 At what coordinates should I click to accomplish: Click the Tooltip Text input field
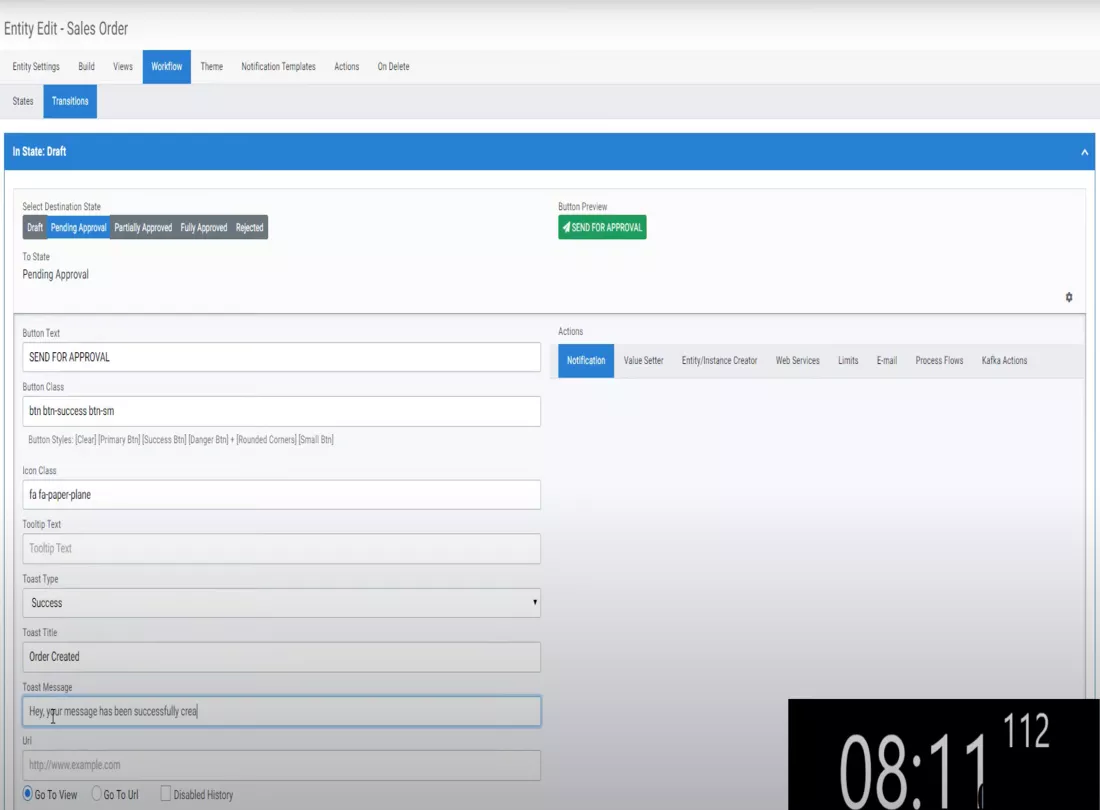[281, 548]
